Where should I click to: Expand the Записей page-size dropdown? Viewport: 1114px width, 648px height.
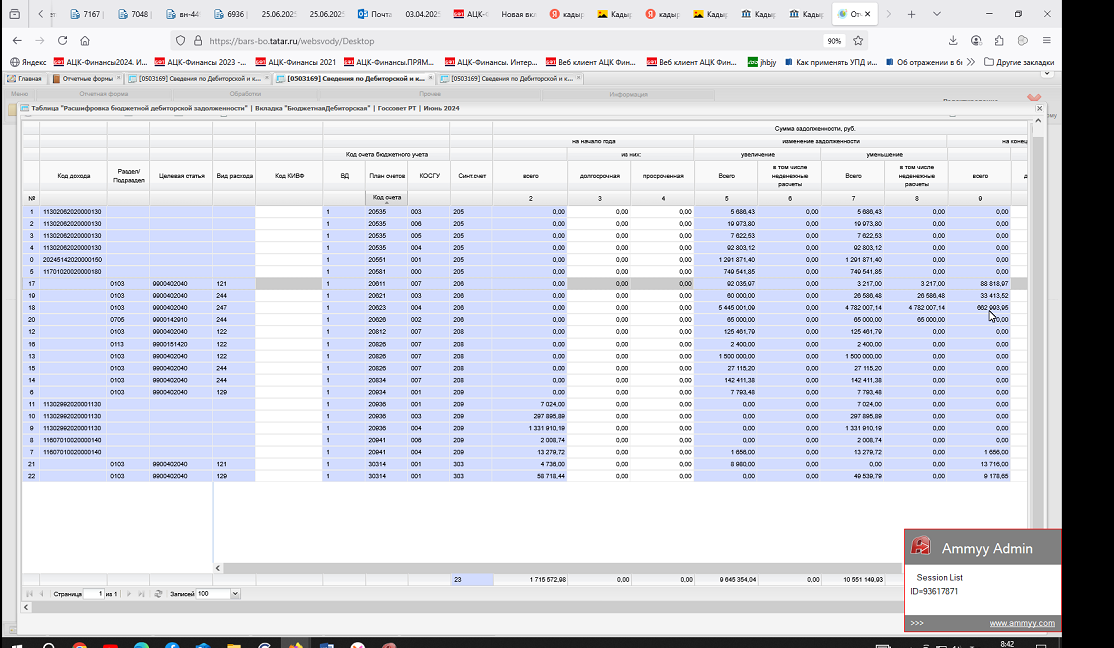[235, 594]
